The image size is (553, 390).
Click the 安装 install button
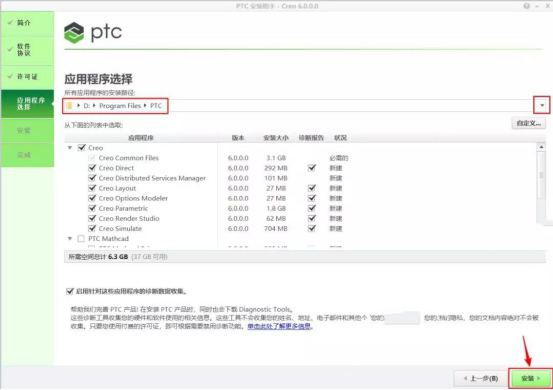point(531,378)
